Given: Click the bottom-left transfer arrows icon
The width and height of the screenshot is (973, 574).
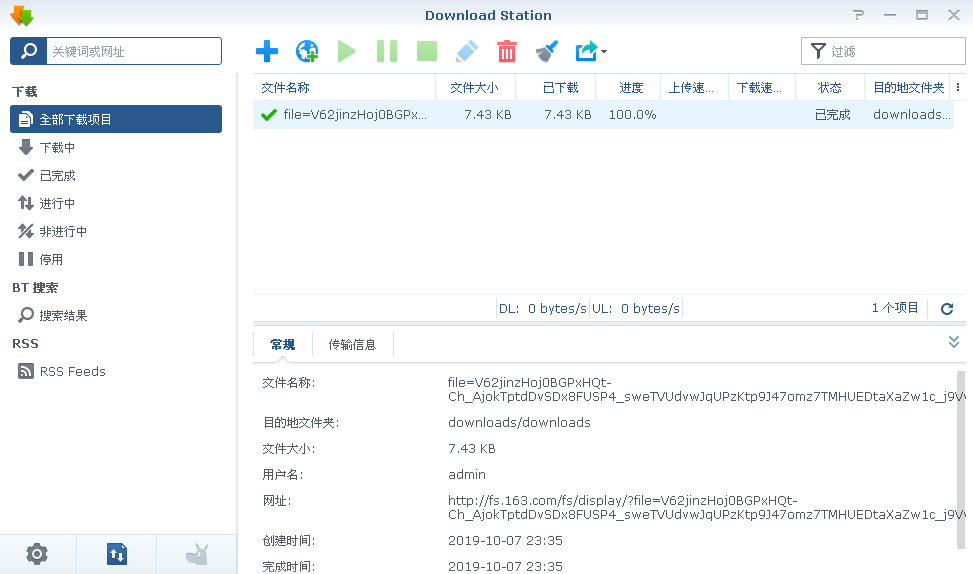Looking at the screenshot, I should pos(117,554).
